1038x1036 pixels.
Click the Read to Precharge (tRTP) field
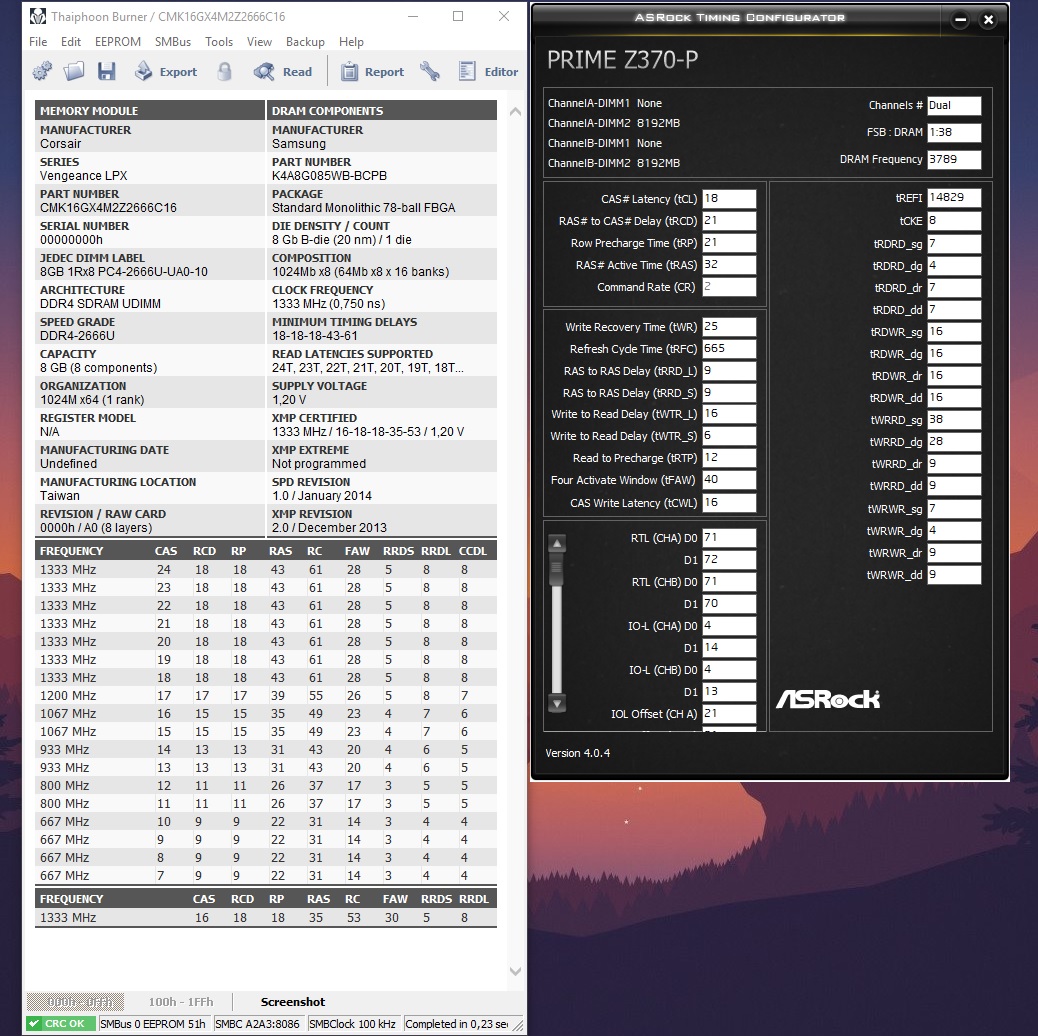tap(729, 457)
